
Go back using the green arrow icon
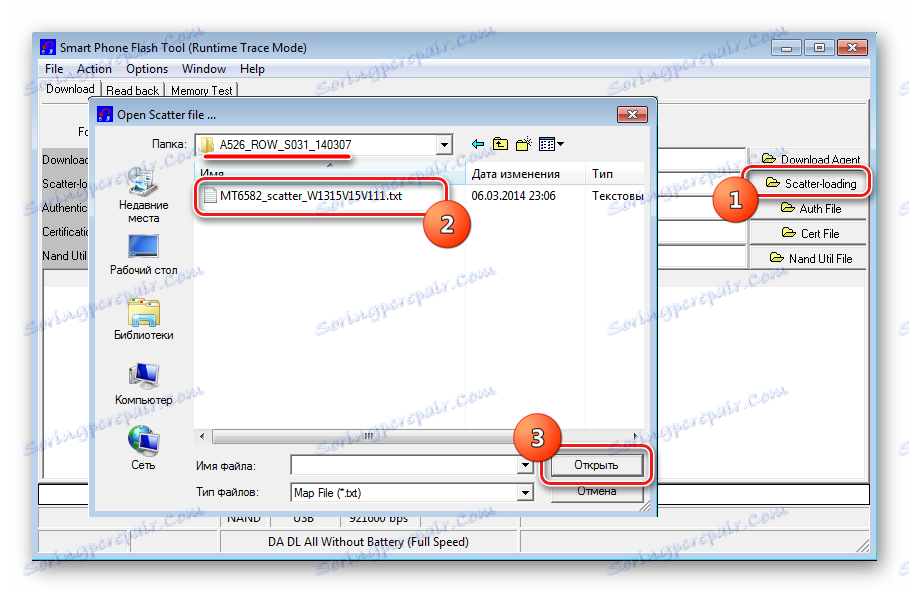[x=478, y=144]
